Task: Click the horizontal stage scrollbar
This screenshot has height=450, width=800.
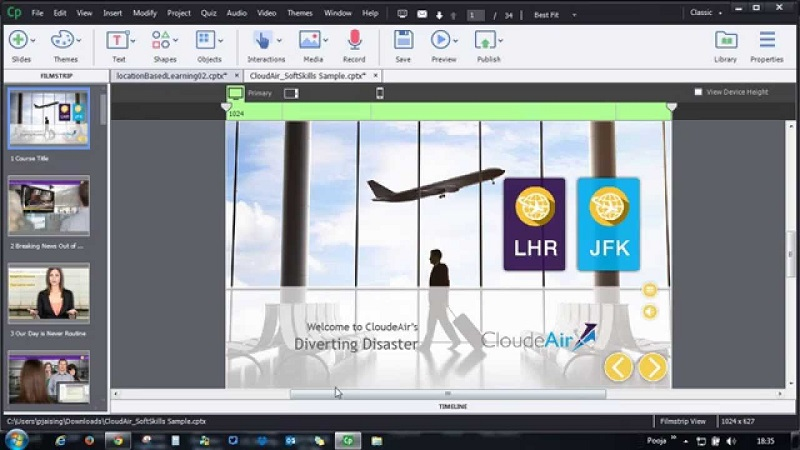Action: click(x=447, y=394)
